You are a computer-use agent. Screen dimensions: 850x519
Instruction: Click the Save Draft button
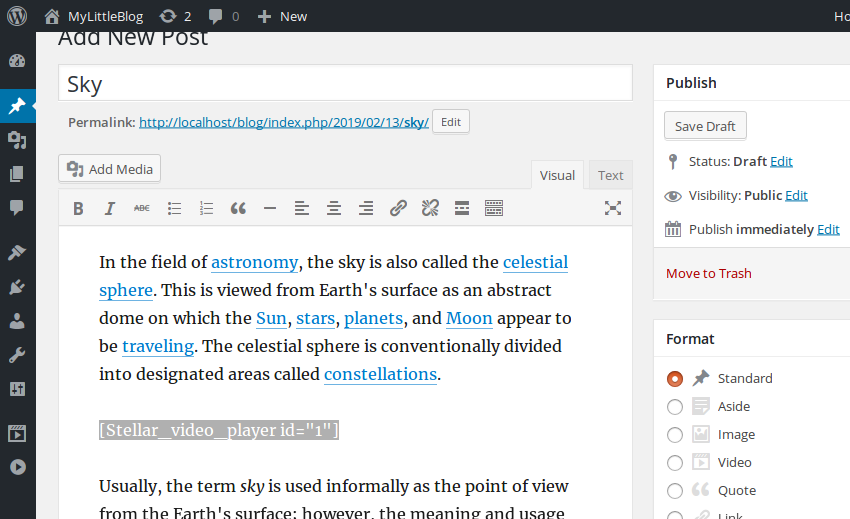click(x=705, y=126)
